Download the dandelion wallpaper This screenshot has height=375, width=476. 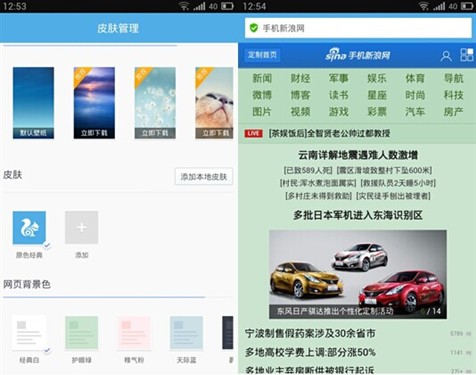tap(155, 103)
